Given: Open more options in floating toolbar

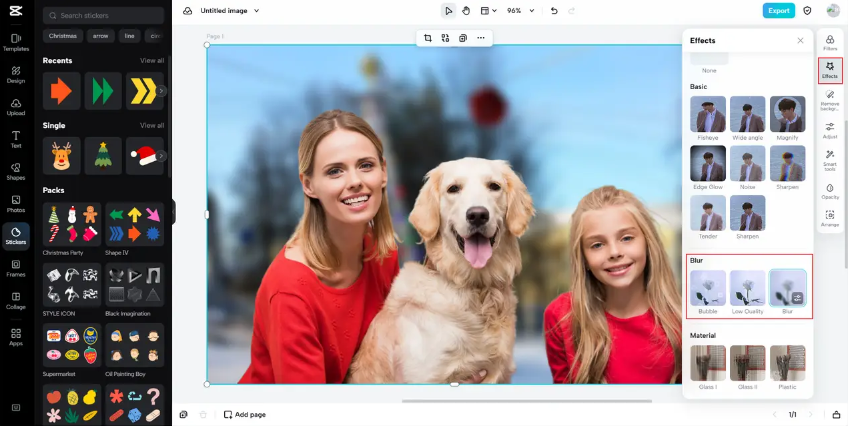Looking at the screenshot, I should [481, 38].
